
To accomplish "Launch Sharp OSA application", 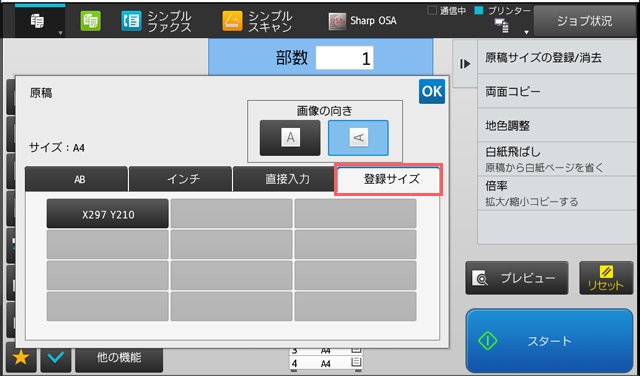I will (x=362, y=21).
